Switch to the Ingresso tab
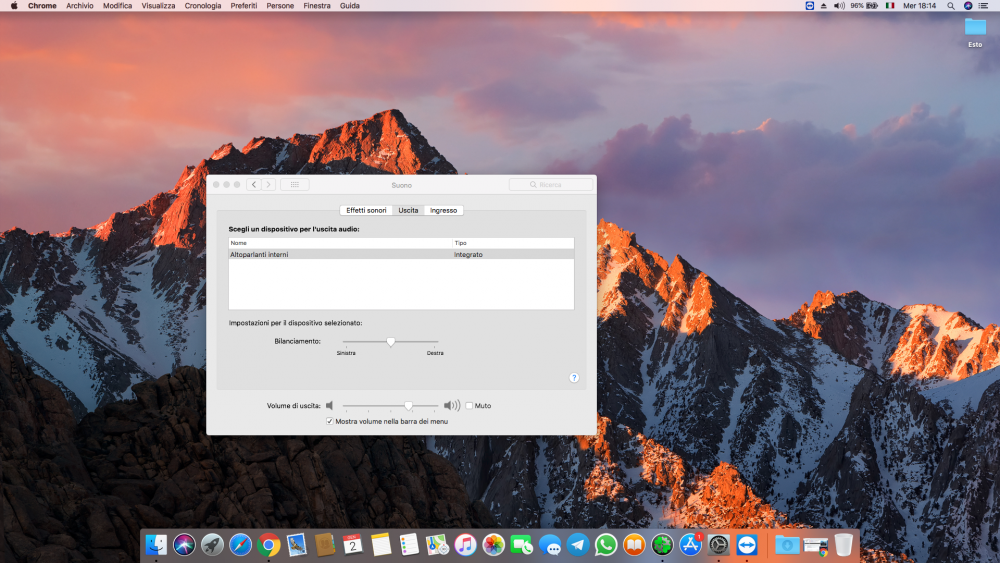The image size is (1000, 563). pyautogui.click(x=443, y=210)
